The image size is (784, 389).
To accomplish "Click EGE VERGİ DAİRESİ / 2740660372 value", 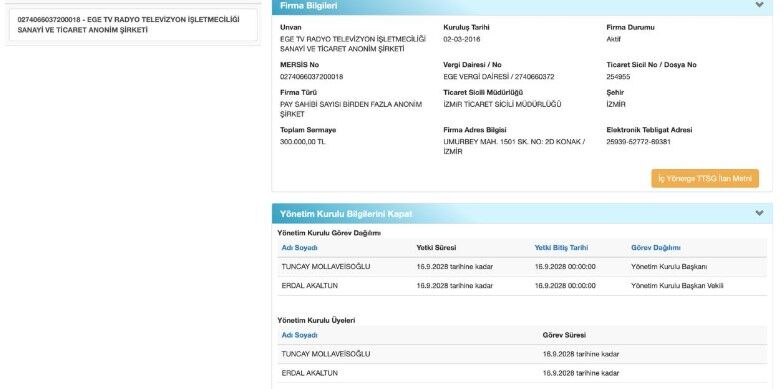I will point(498,77).
